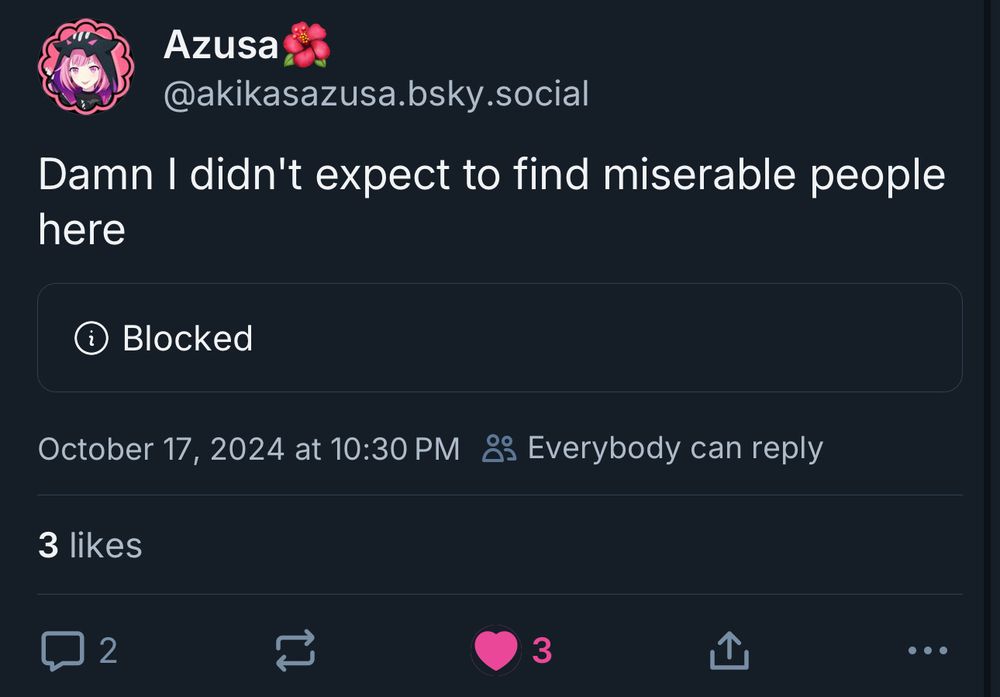Image resolution: width=1000 pixels, height=697 pixels.
Task: Open the three-dot more options menu
Action: point(927,651)
